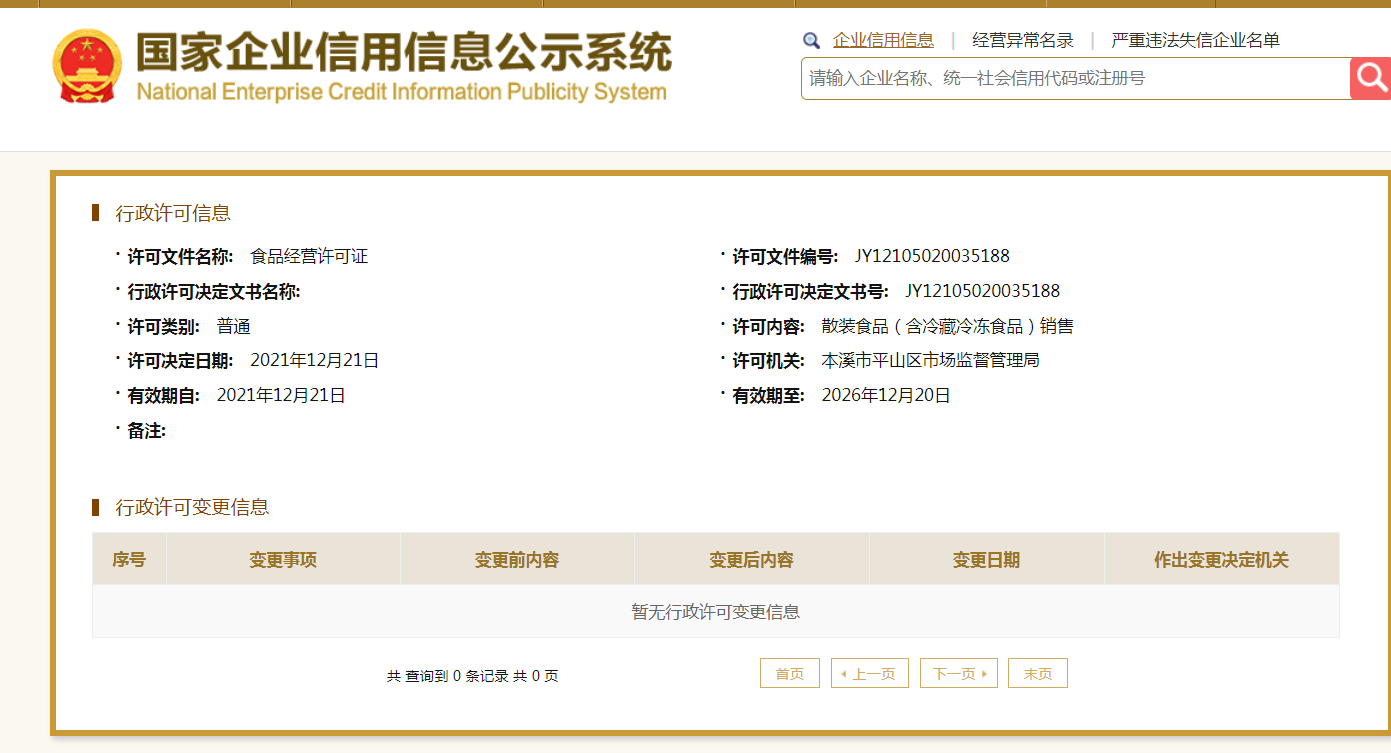Click the 有效期自 value 2021年12月21日

pyautogui.click(x=281, y=395)
